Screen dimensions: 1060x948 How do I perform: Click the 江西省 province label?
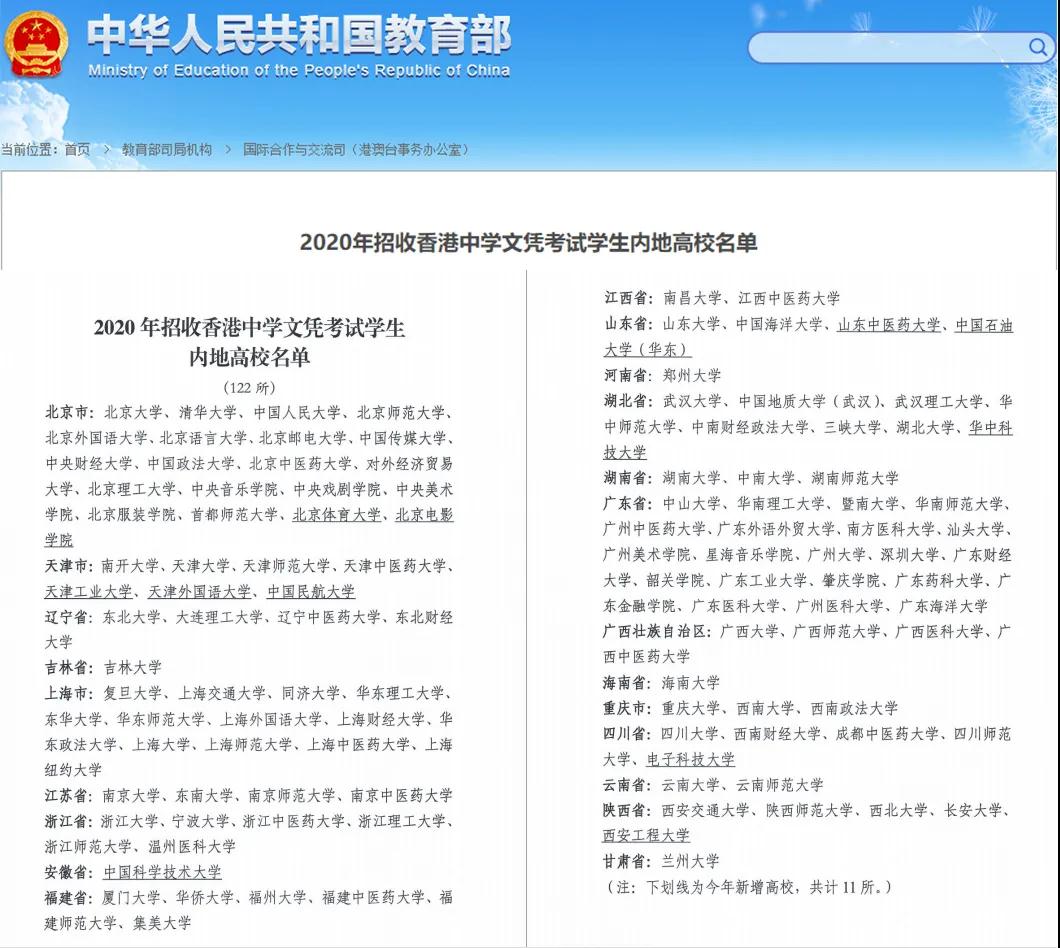[x=629, y=298]
